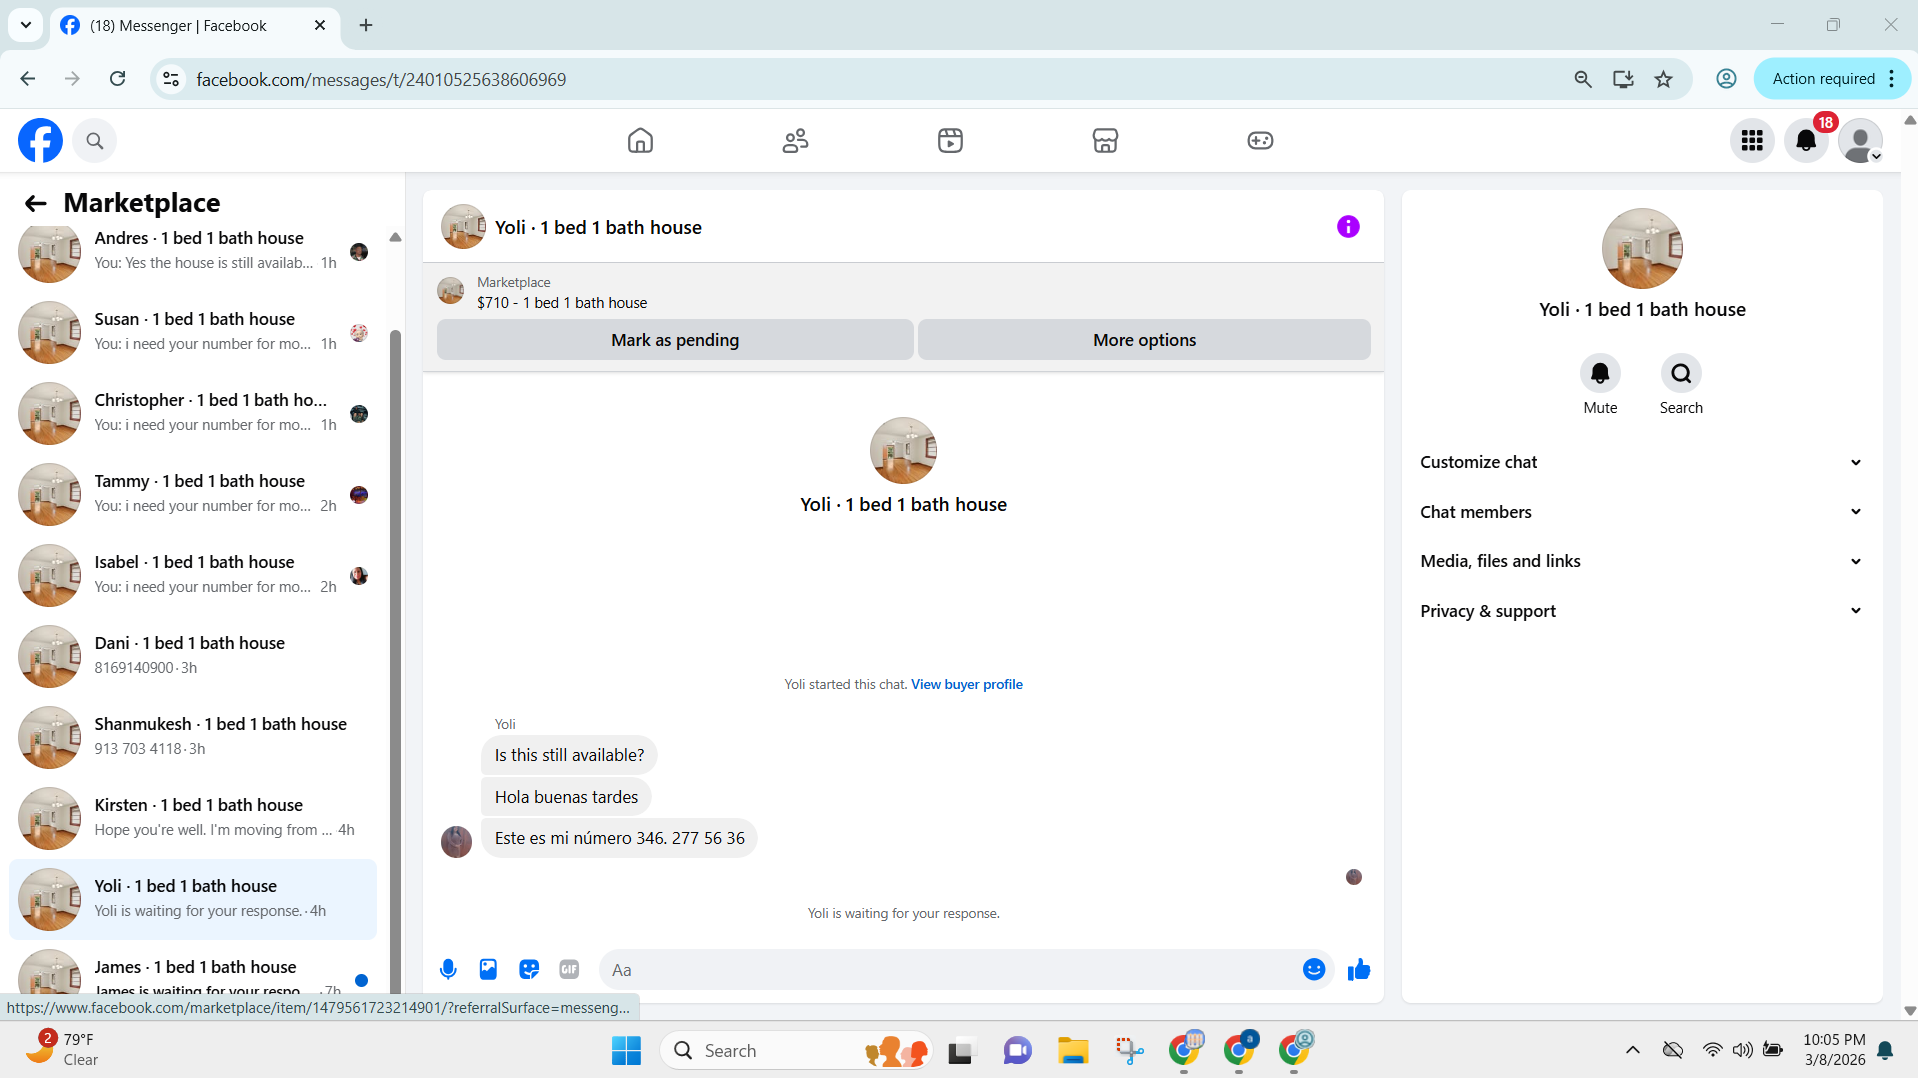
Task: Click the back arrow beside Marketplace heading
Action: pyautogui.click(x=36, y=204)
